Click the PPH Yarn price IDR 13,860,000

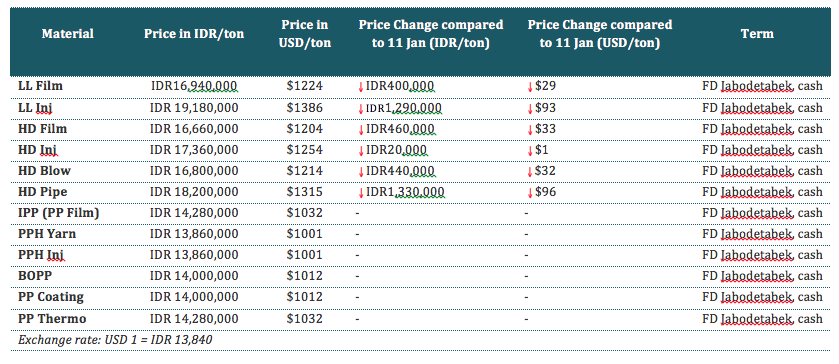point(194,234)
